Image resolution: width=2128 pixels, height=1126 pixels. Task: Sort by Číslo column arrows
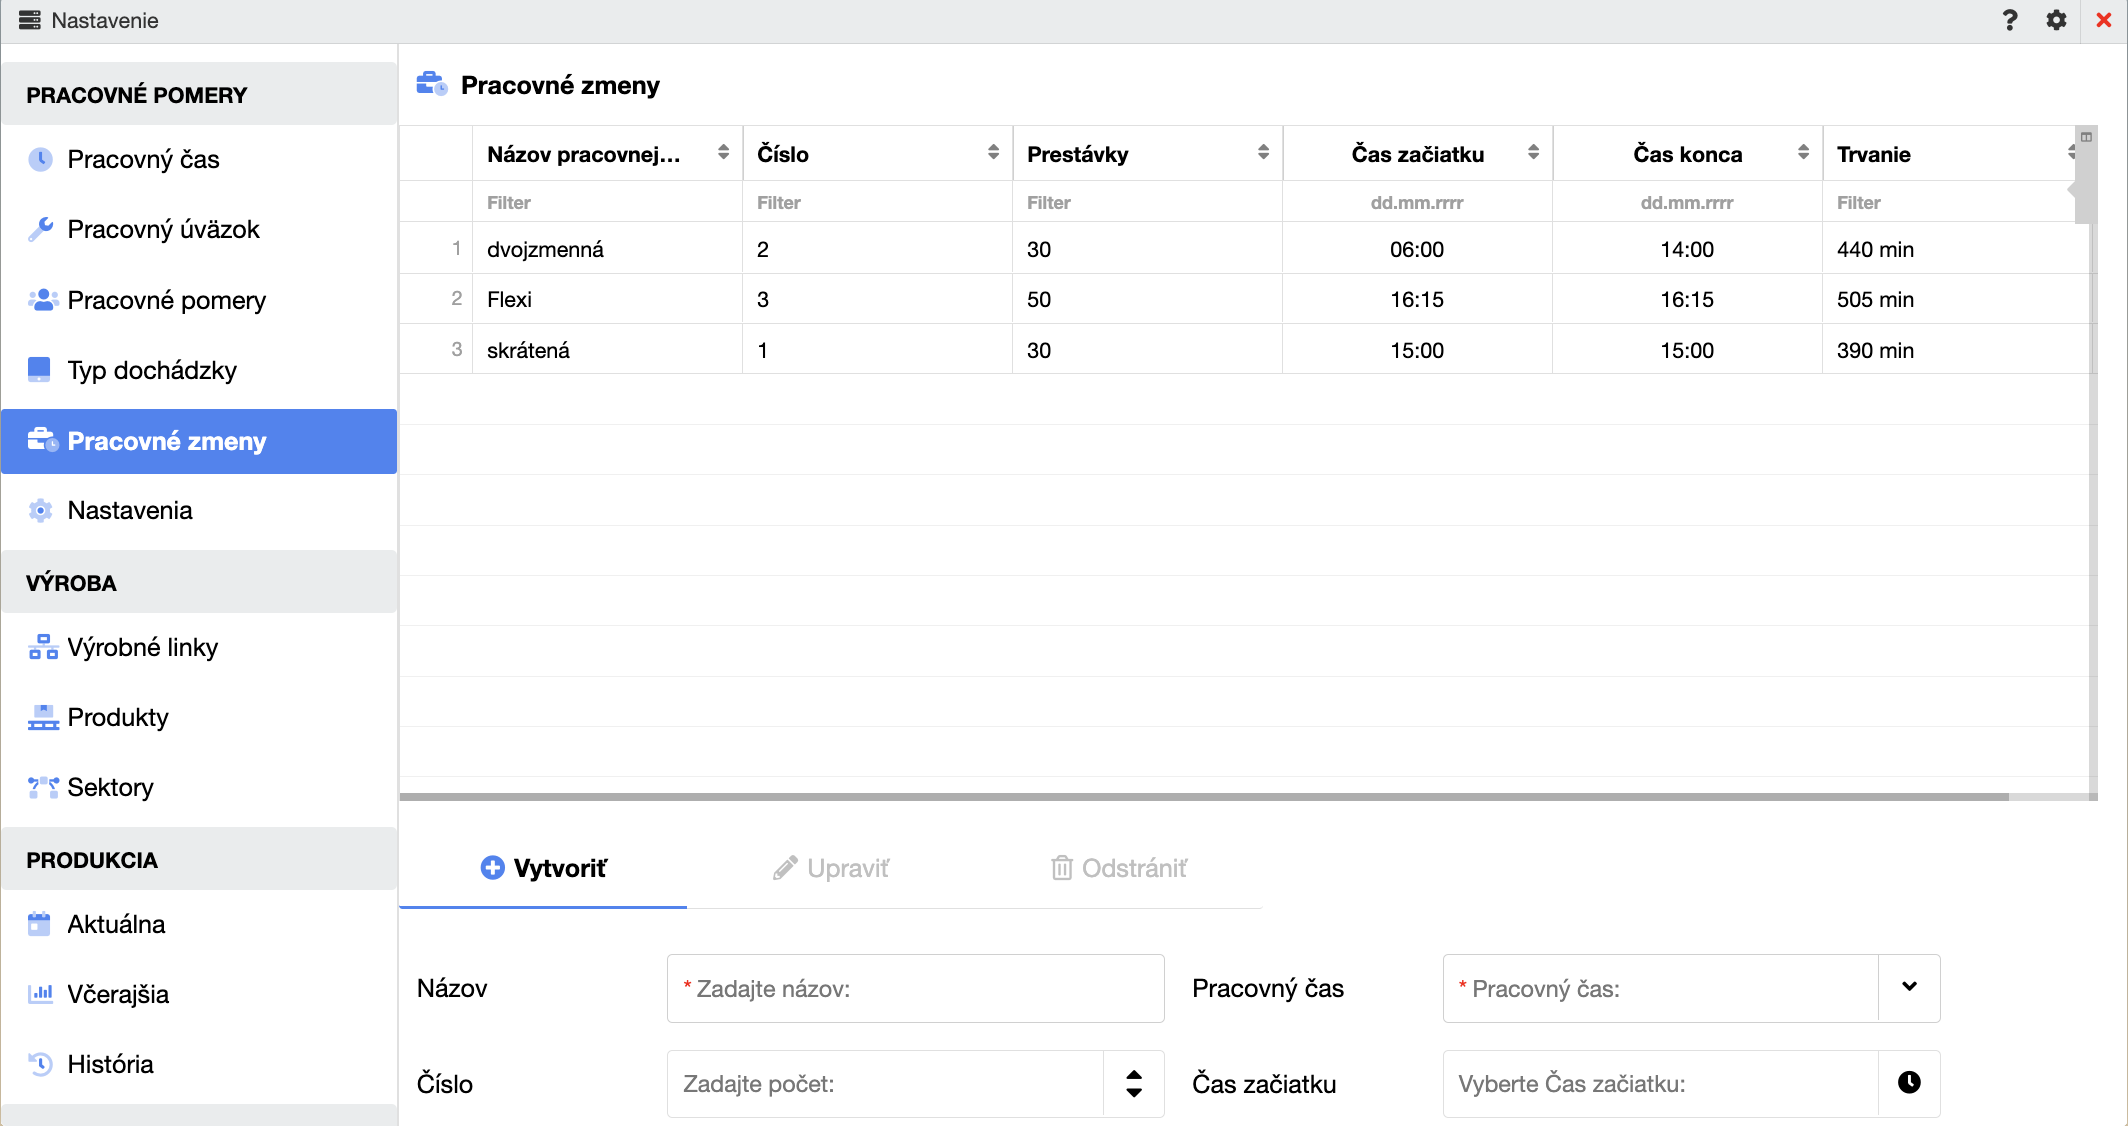(x=993, y=153)
